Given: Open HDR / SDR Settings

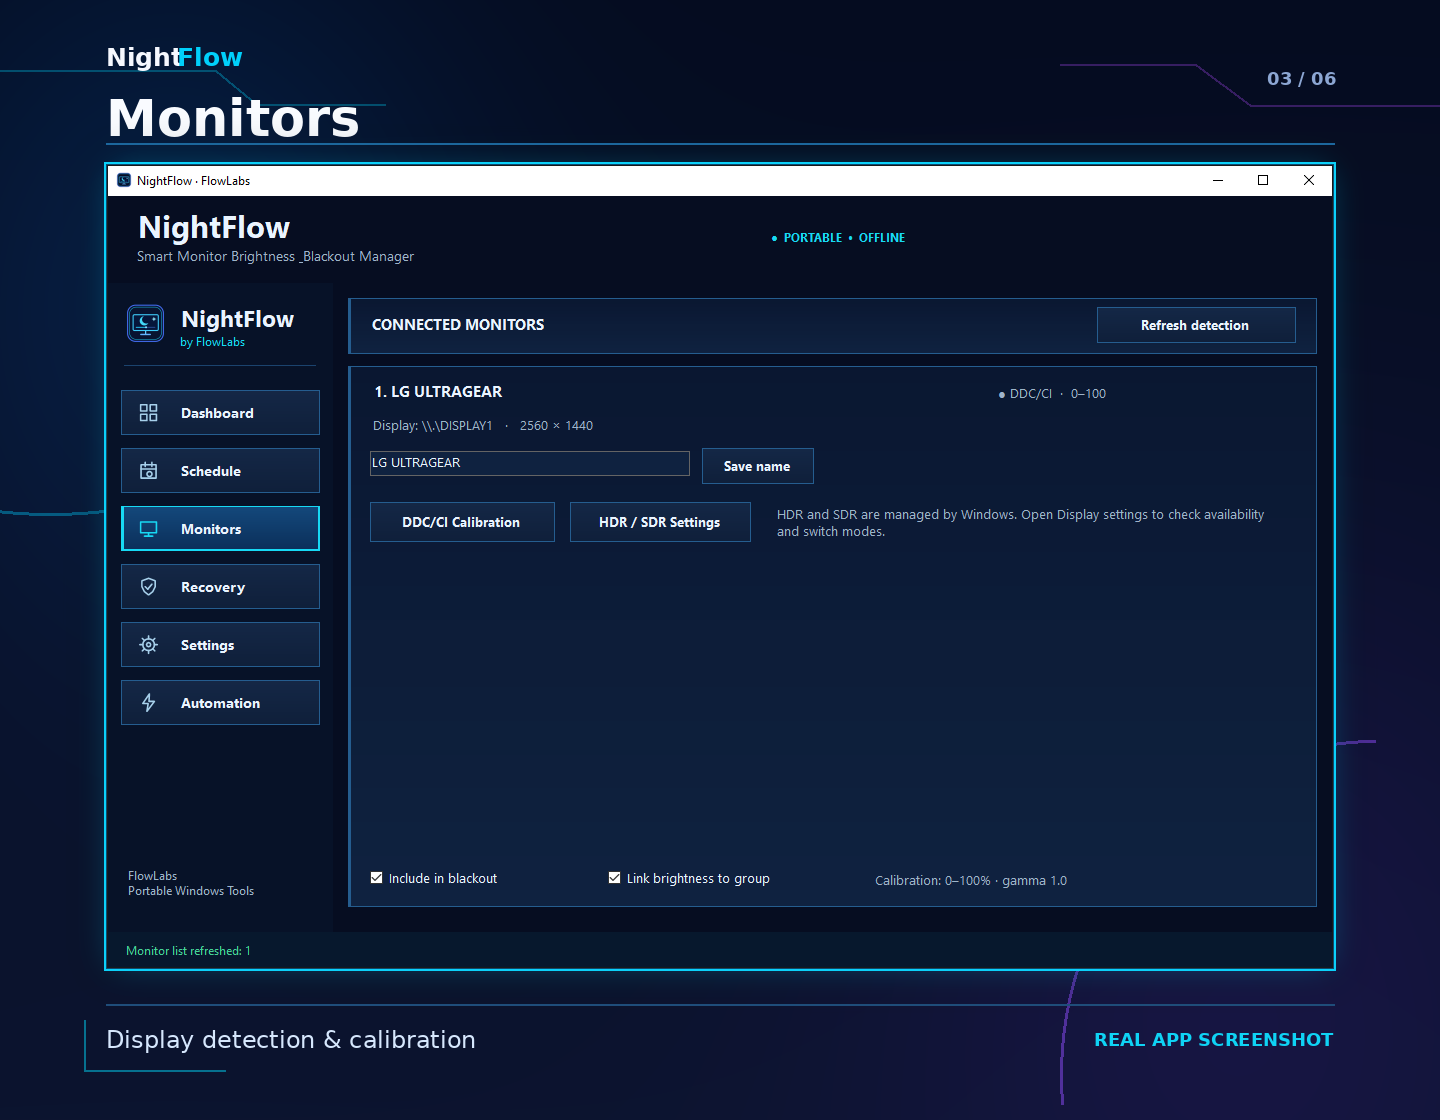Looking at the screenshot, I should (660, 522).
